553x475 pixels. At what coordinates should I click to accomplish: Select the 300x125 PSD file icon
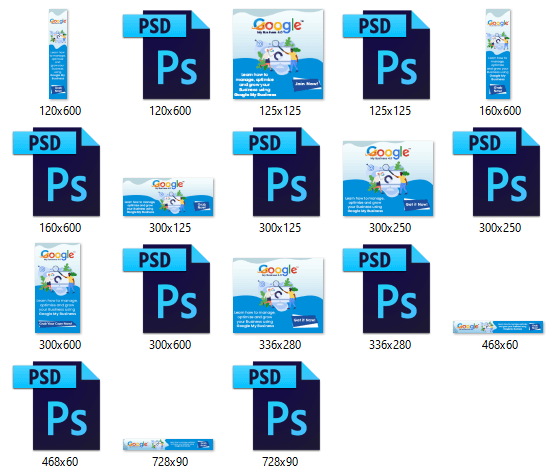[276, 172]
